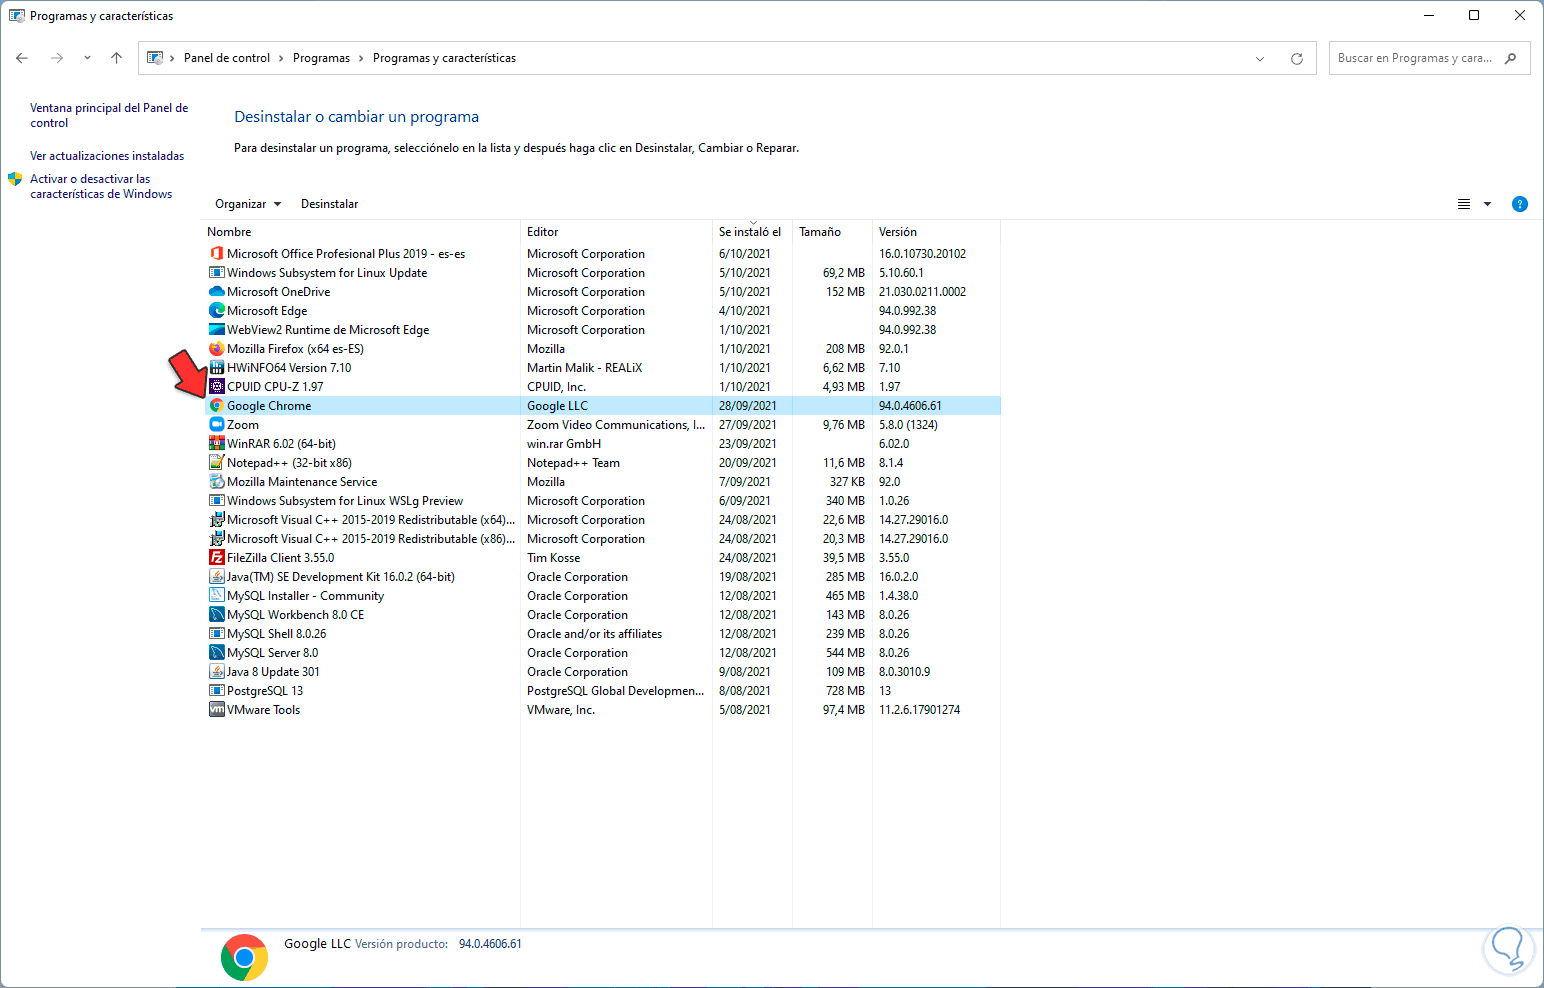Open the help button
The image size is (1544, 988).
1519,204
